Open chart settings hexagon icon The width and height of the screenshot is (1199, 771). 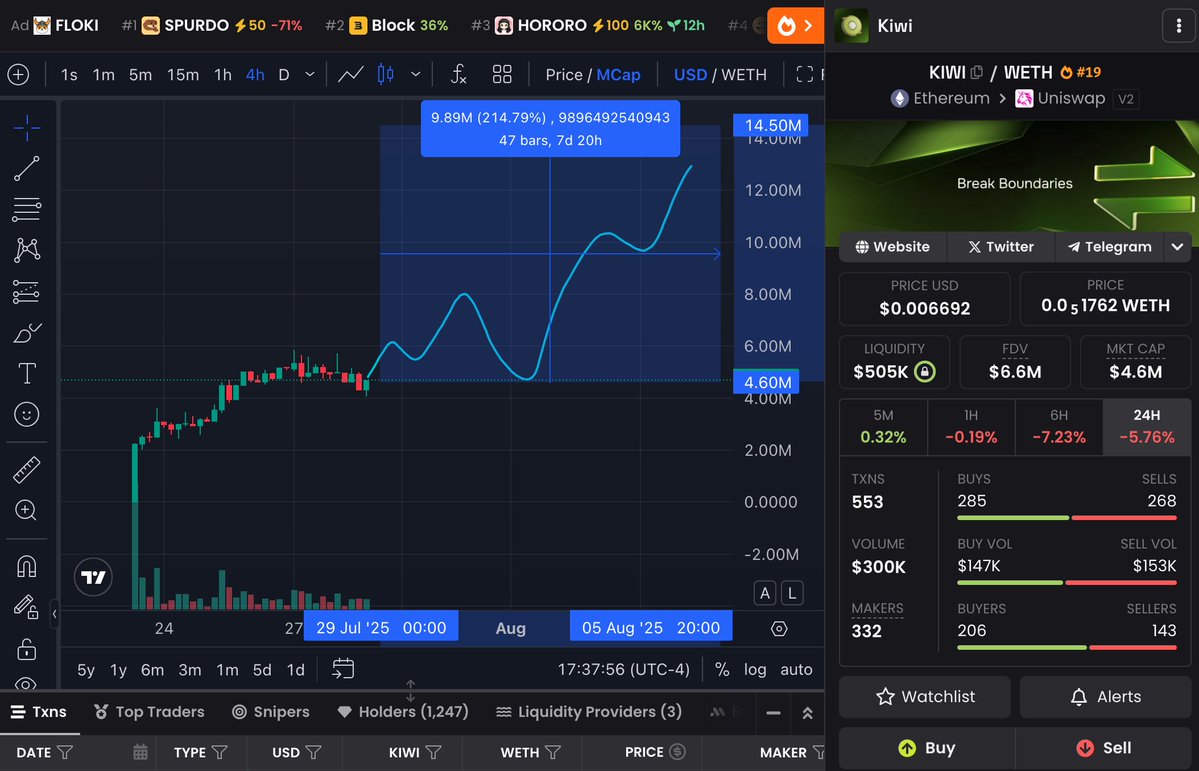pos(779,629)
